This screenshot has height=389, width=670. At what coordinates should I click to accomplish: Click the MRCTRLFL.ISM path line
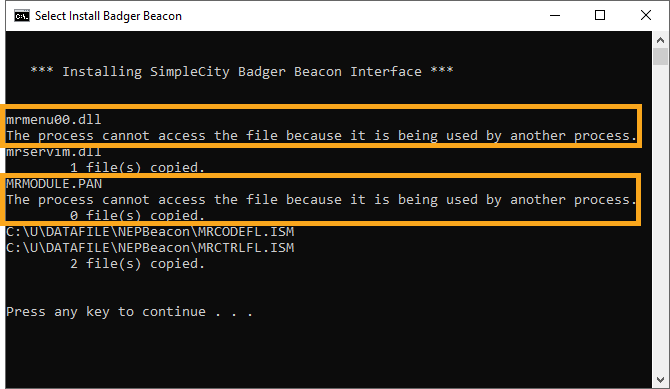(x=150, y=248)
